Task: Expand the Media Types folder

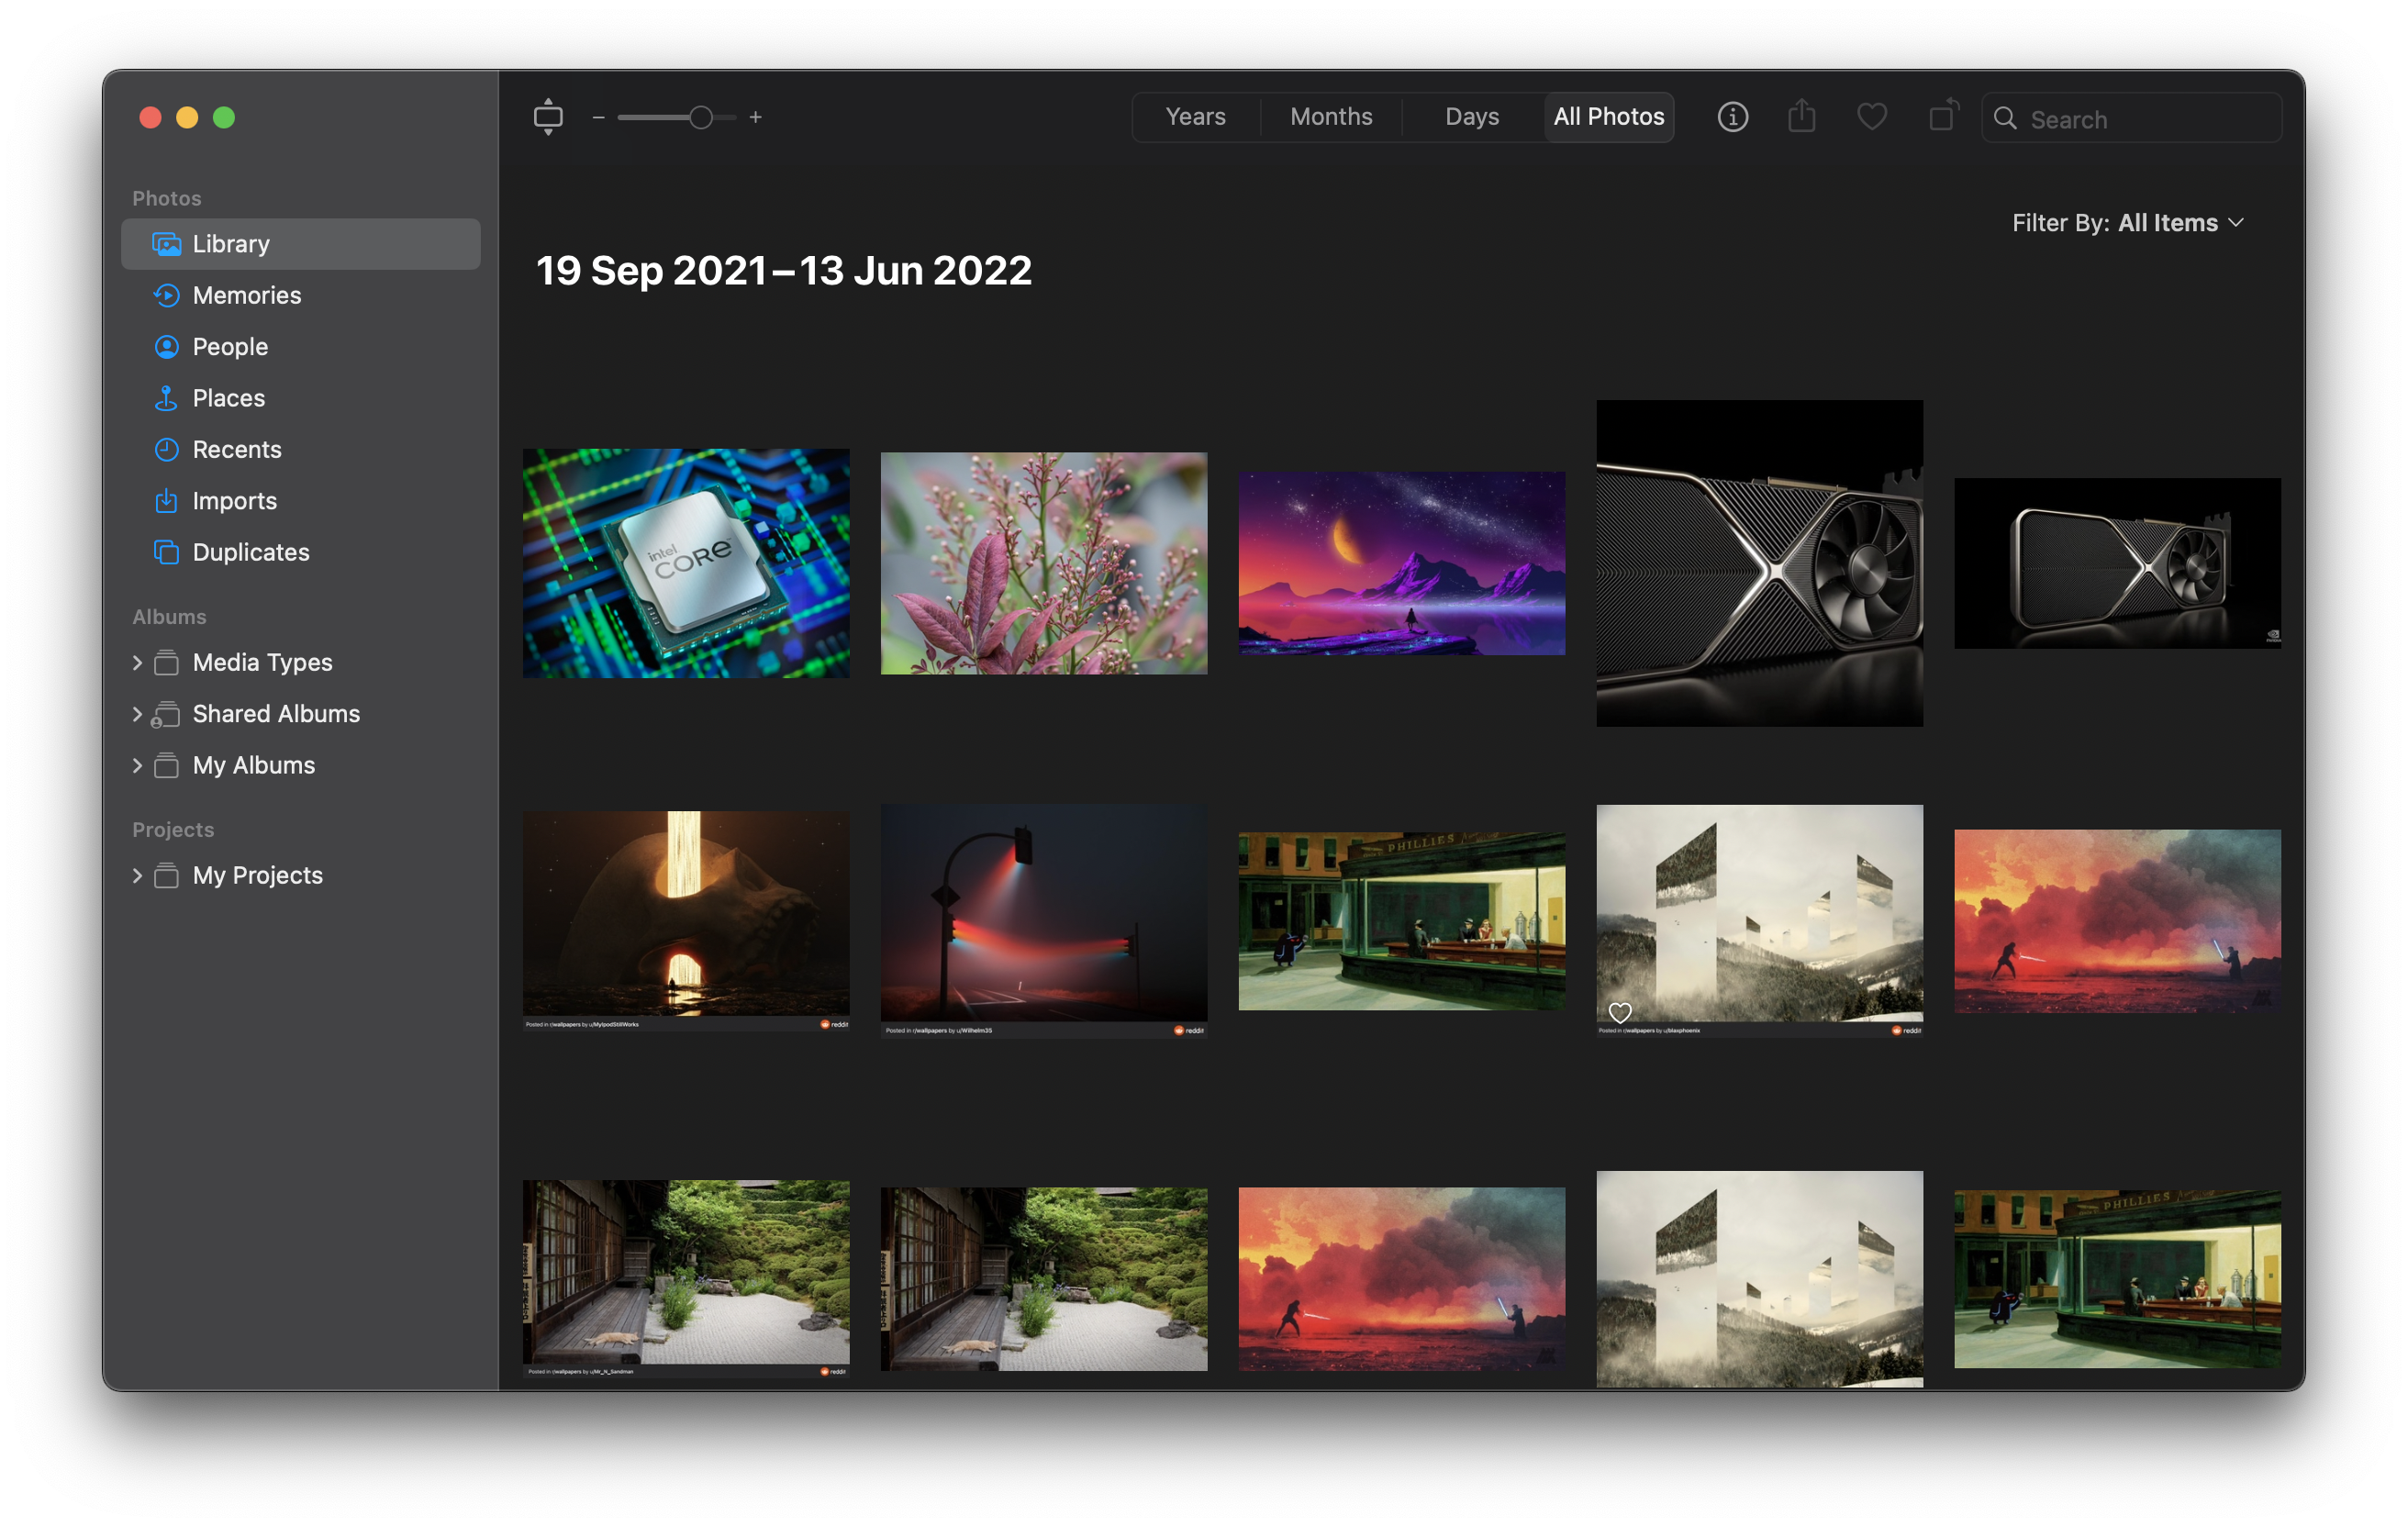Action: pos(137,662)
